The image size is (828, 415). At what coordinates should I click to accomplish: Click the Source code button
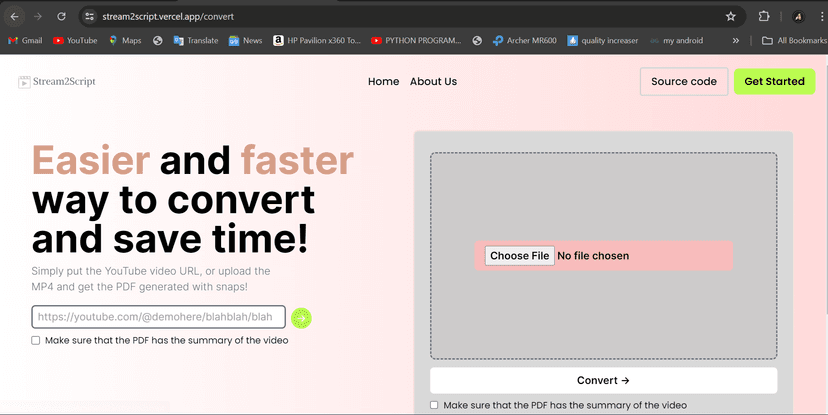[x=684, y=81]
